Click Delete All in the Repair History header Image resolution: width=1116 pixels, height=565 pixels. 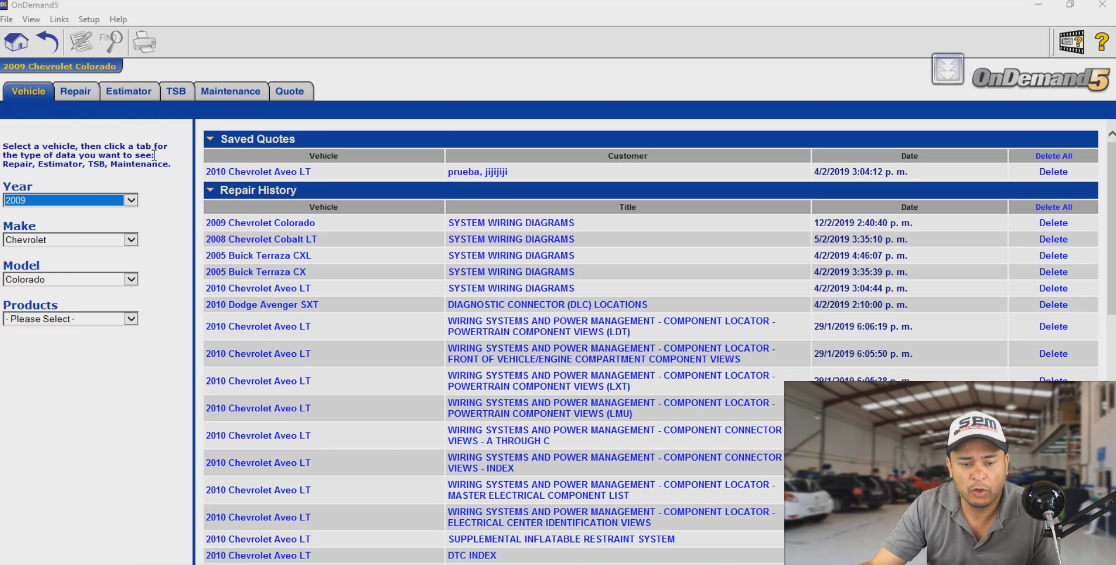pyautogui.click(x=1053, y=207)
